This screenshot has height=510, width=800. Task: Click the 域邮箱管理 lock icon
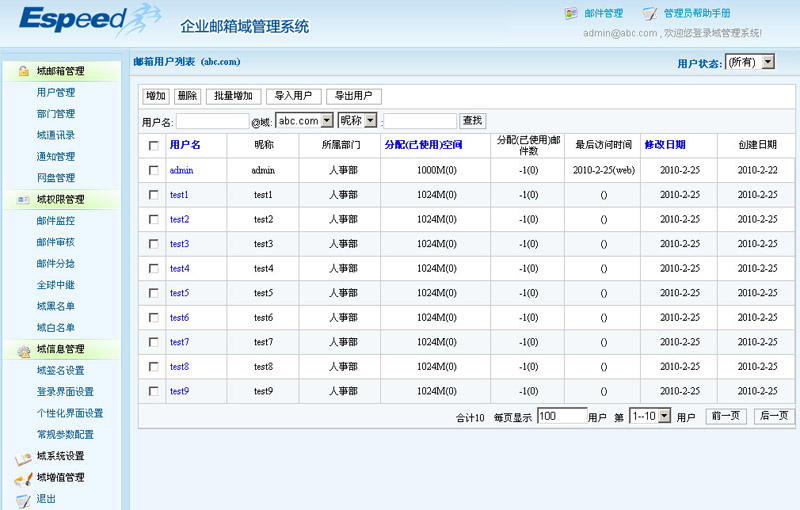tap(22, 71)
